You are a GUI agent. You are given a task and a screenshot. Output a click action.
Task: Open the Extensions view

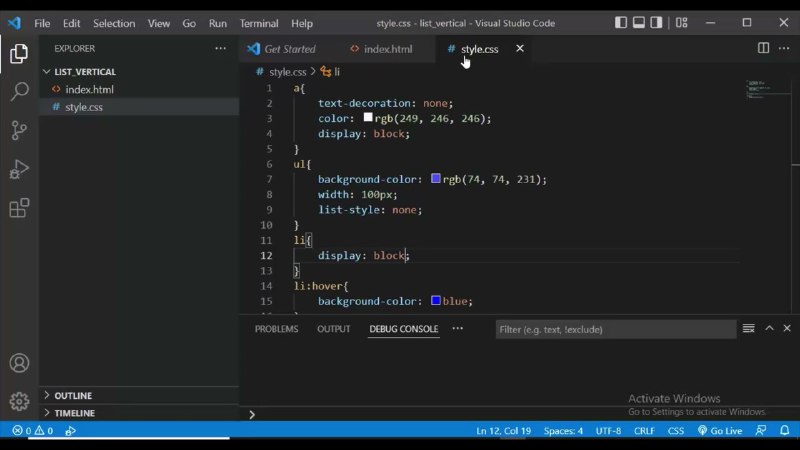tap(19, 208)
